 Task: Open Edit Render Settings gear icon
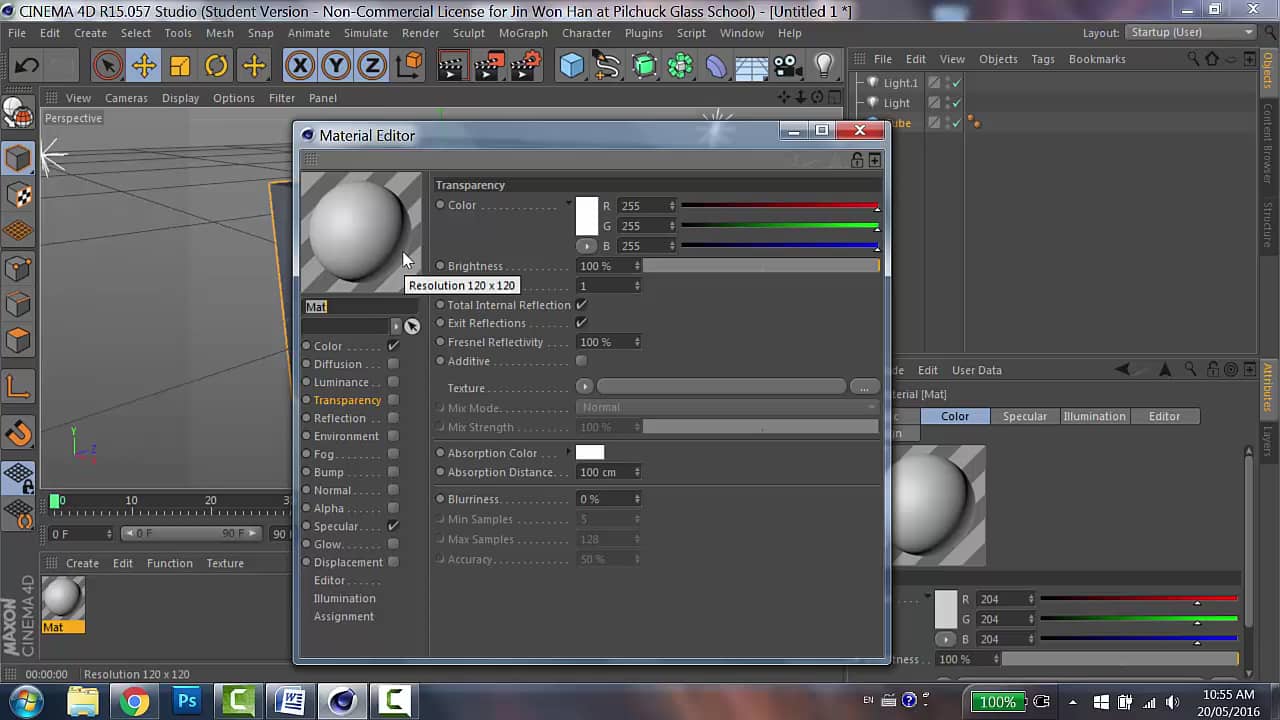click(525, 66)
